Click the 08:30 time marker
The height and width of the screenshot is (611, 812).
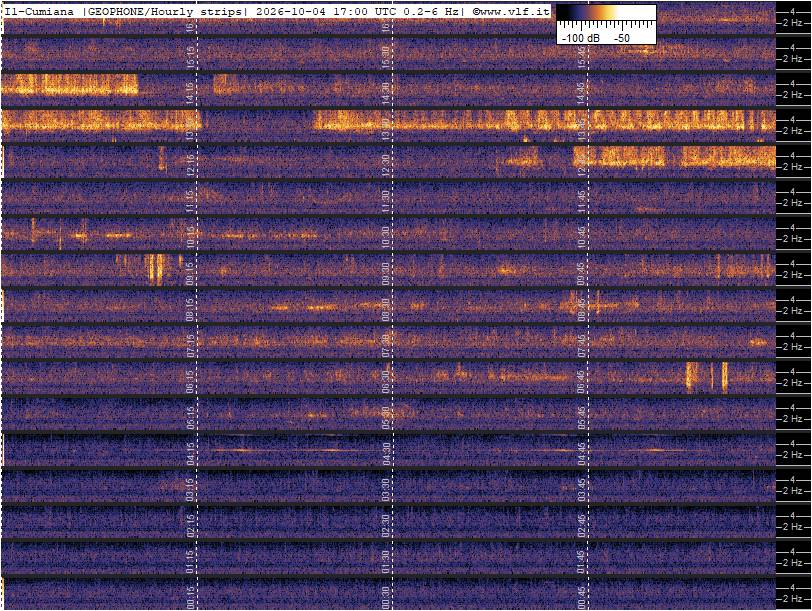pos(385,310)
